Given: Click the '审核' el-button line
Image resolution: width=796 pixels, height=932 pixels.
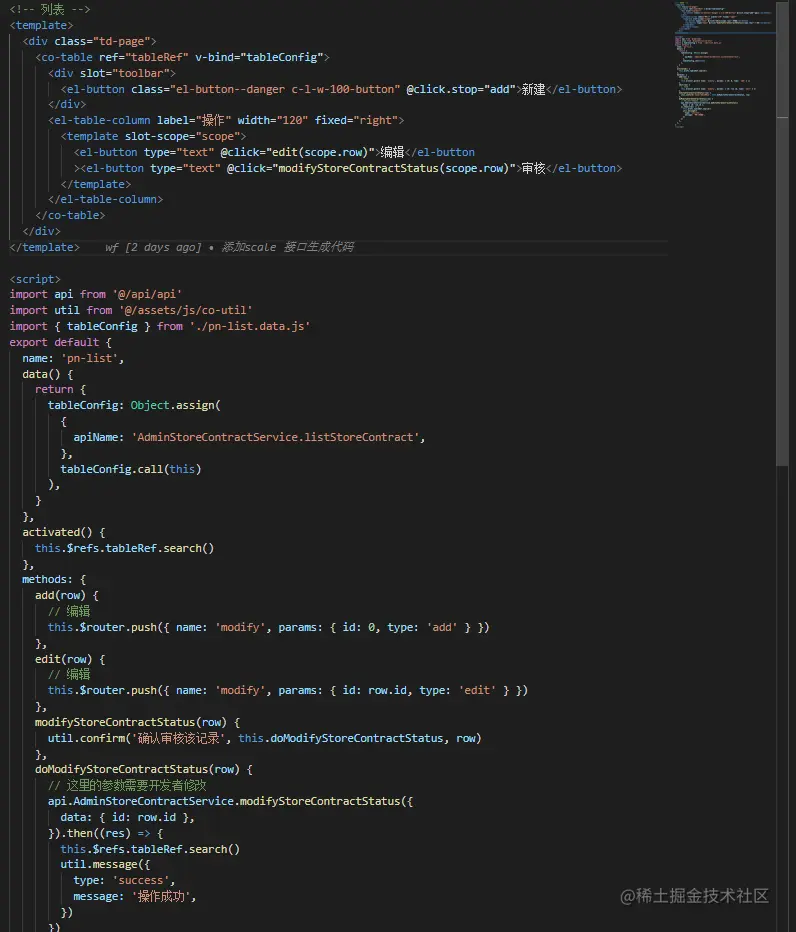Looking at the screenshot, I should coord(348,169).
